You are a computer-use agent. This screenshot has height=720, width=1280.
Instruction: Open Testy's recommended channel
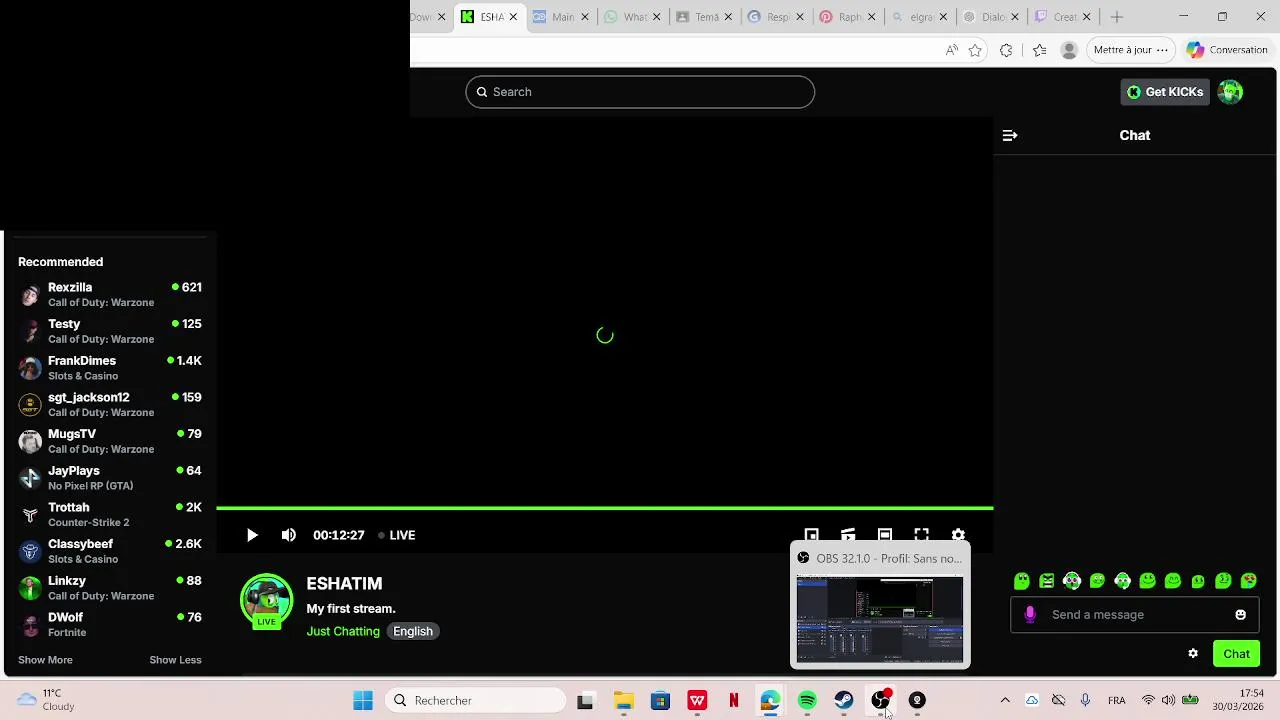point(110,331)
